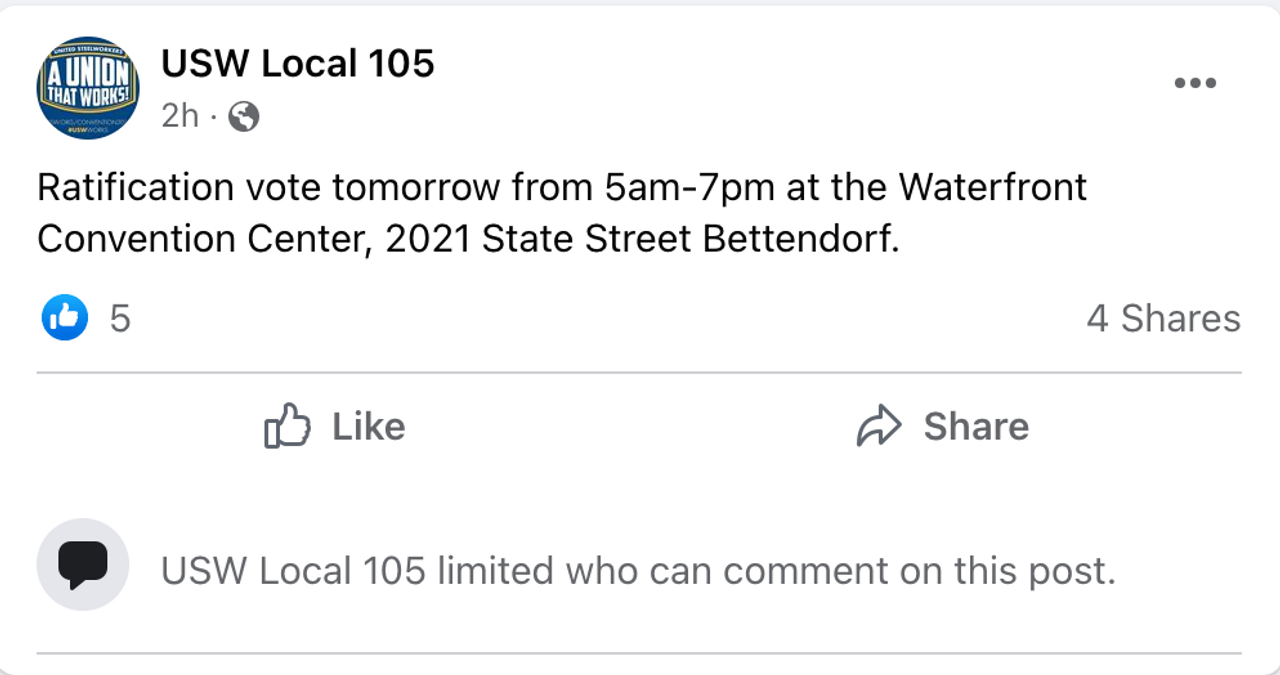
Task: Click the Share arrow icon
Action: tap(879, 426)
